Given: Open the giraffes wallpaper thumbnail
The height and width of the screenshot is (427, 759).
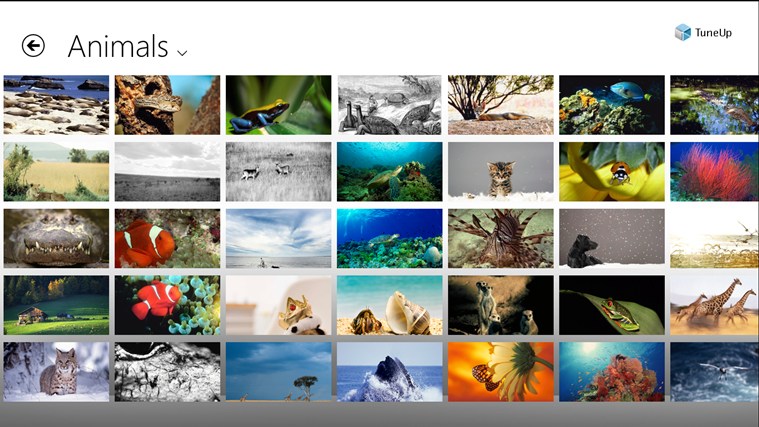Looking at the screenshot, I should click(x=713, y=305).
